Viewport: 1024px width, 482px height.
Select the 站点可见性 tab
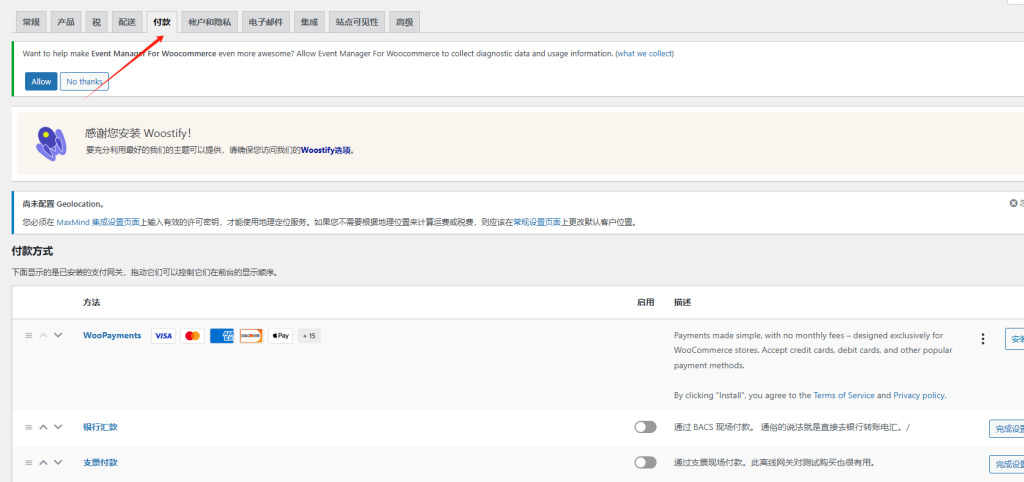pos(357,22)
